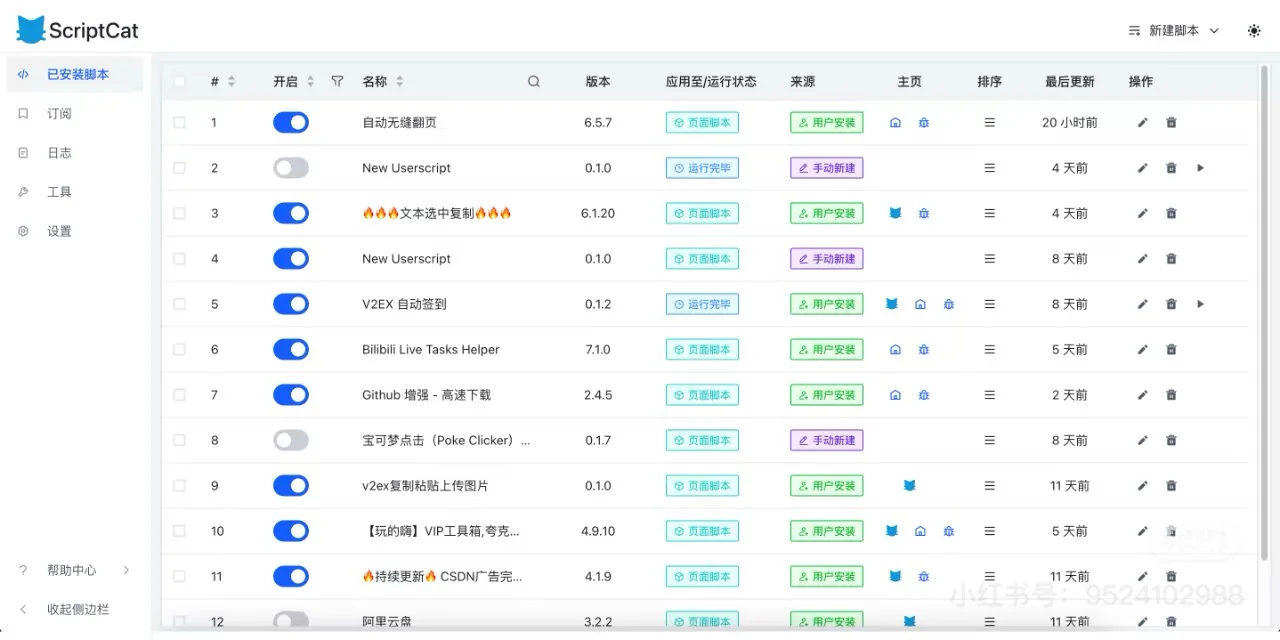Delete the New Userscript using trash icon
1280x640 pixels.
(1171, 168)
